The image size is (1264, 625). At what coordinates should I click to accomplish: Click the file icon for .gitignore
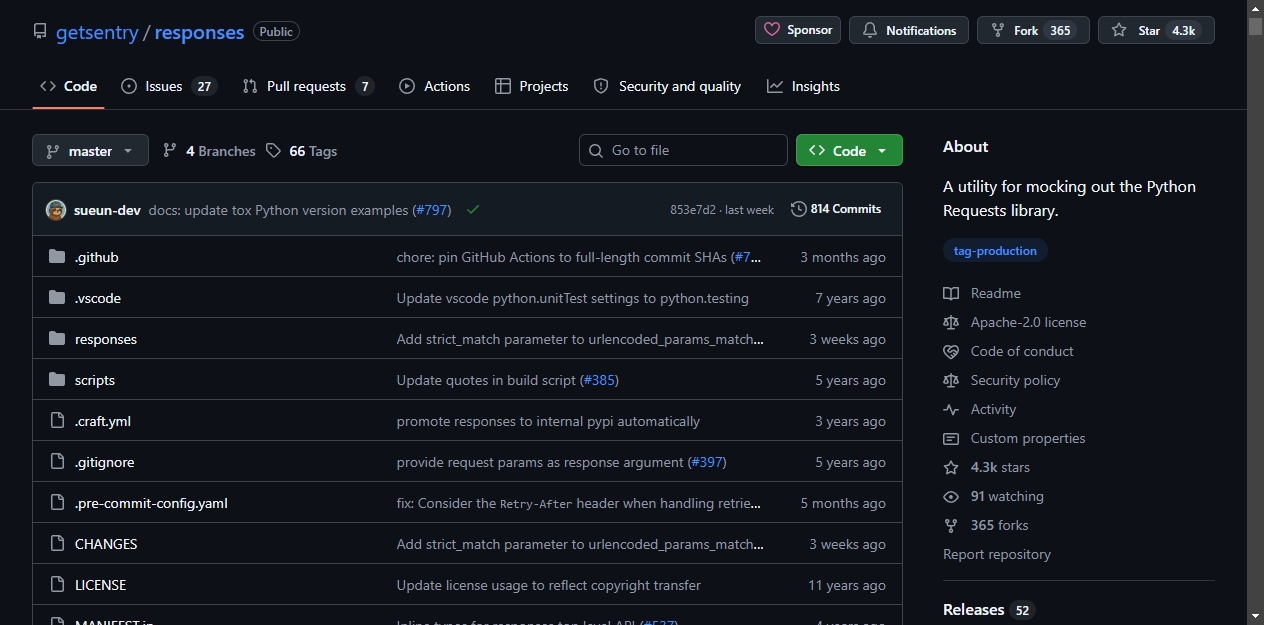57,462
